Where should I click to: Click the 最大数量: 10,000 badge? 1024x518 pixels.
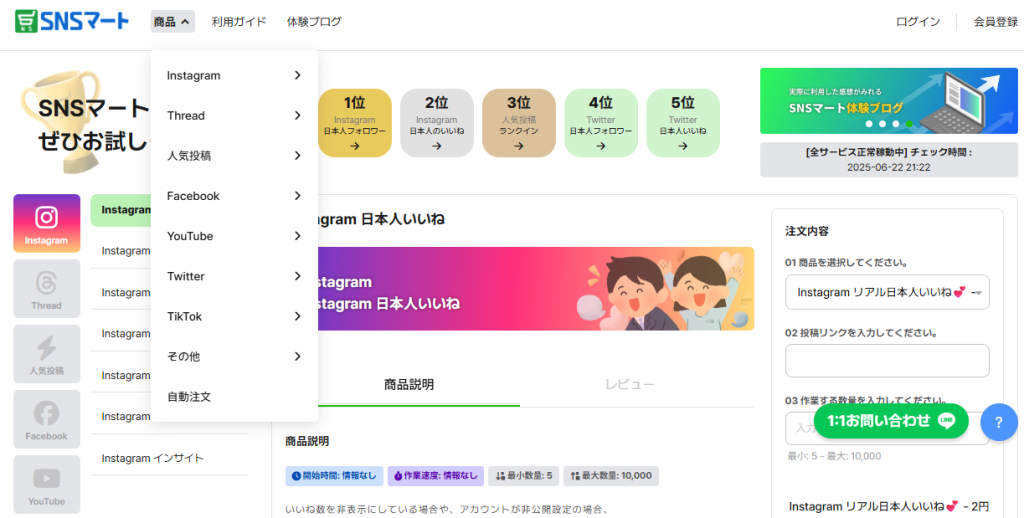pos(611,476)
